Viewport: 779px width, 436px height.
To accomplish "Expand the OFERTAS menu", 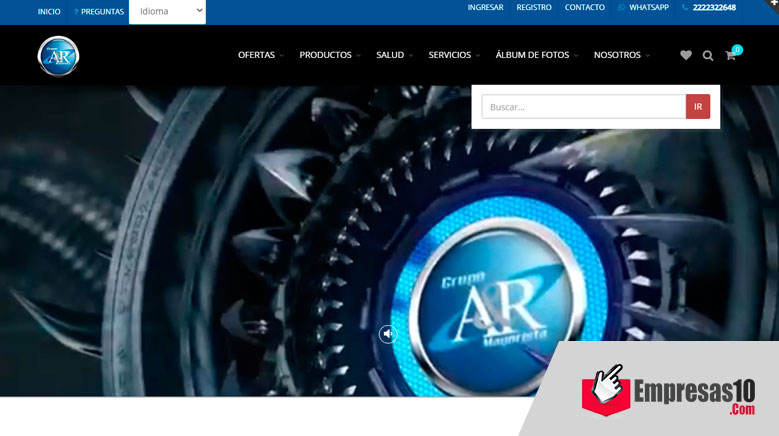I will 260,55.
